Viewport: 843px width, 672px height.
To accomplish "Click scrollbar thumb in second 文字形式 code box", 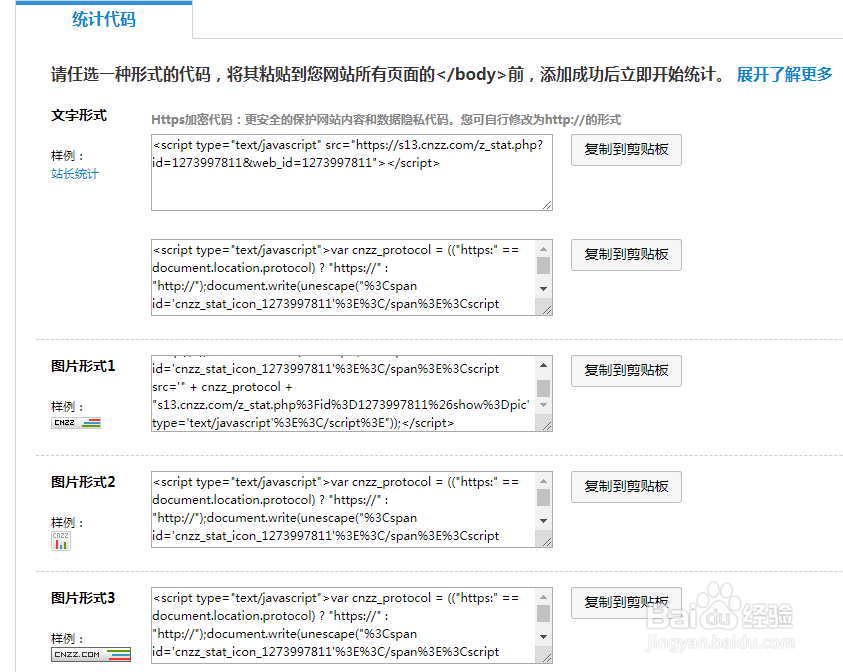I will [544, 266].
